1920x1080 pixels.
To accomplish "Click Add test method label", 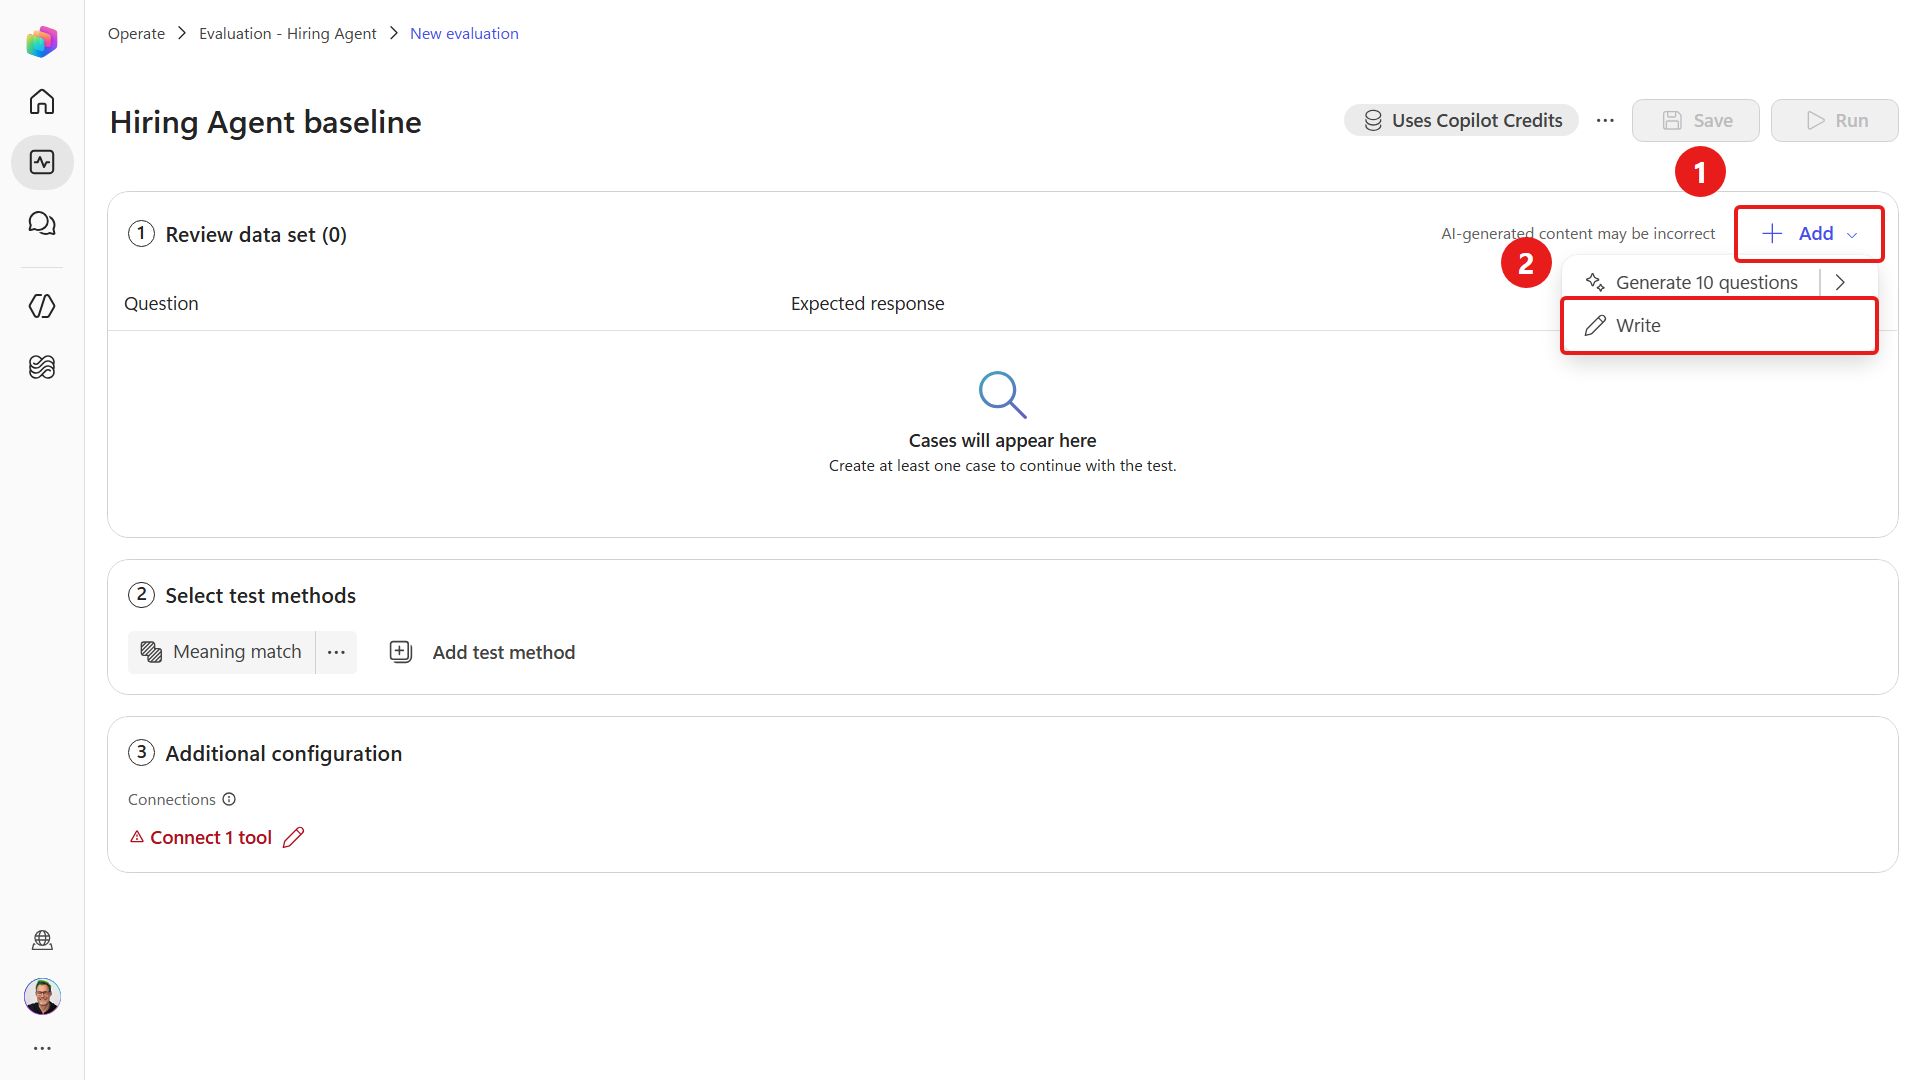I will pyautogui.click(x=504, y=652).
